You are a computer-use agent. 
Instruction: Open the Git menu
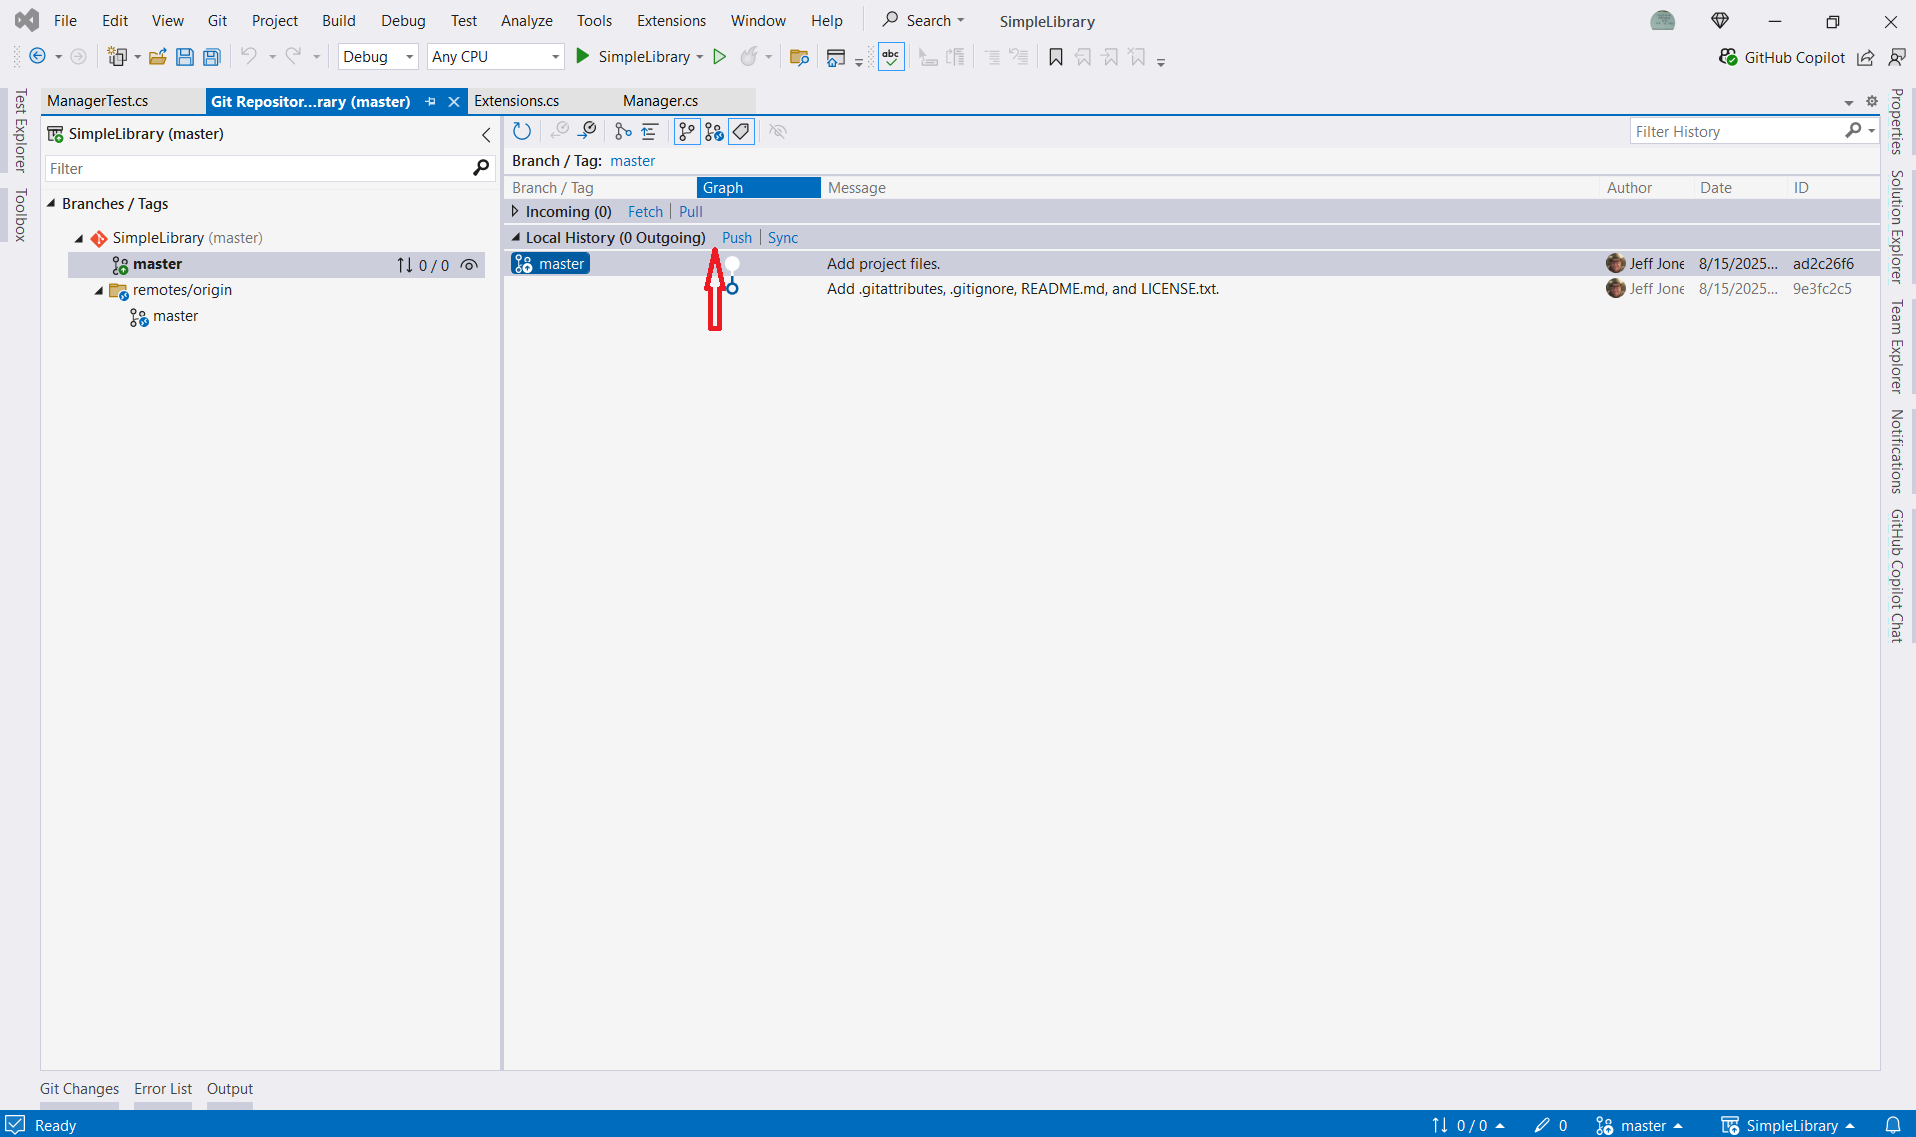tap(217, 21)
